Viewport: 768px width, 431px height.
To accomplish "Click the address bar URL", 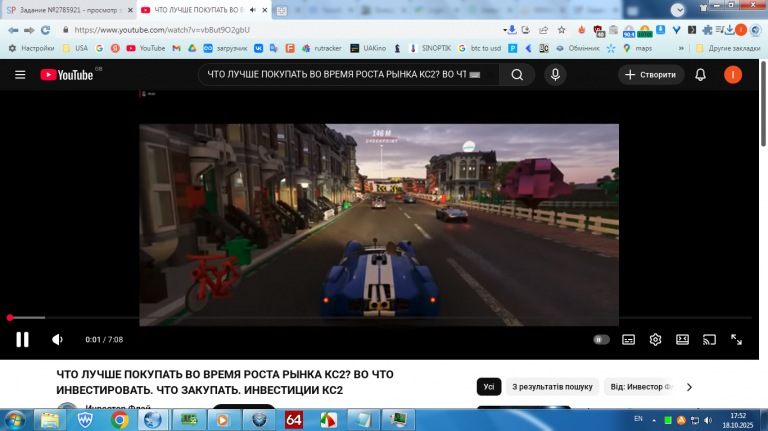I will click(162, 30).
